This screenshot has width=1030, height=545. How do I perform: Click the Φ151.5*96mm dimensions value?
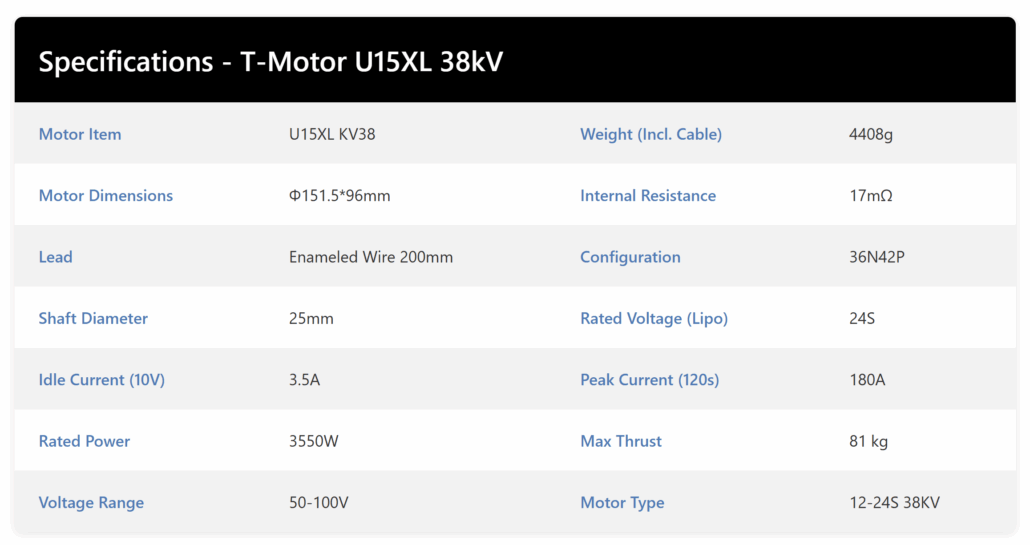(x=340, y=196)
